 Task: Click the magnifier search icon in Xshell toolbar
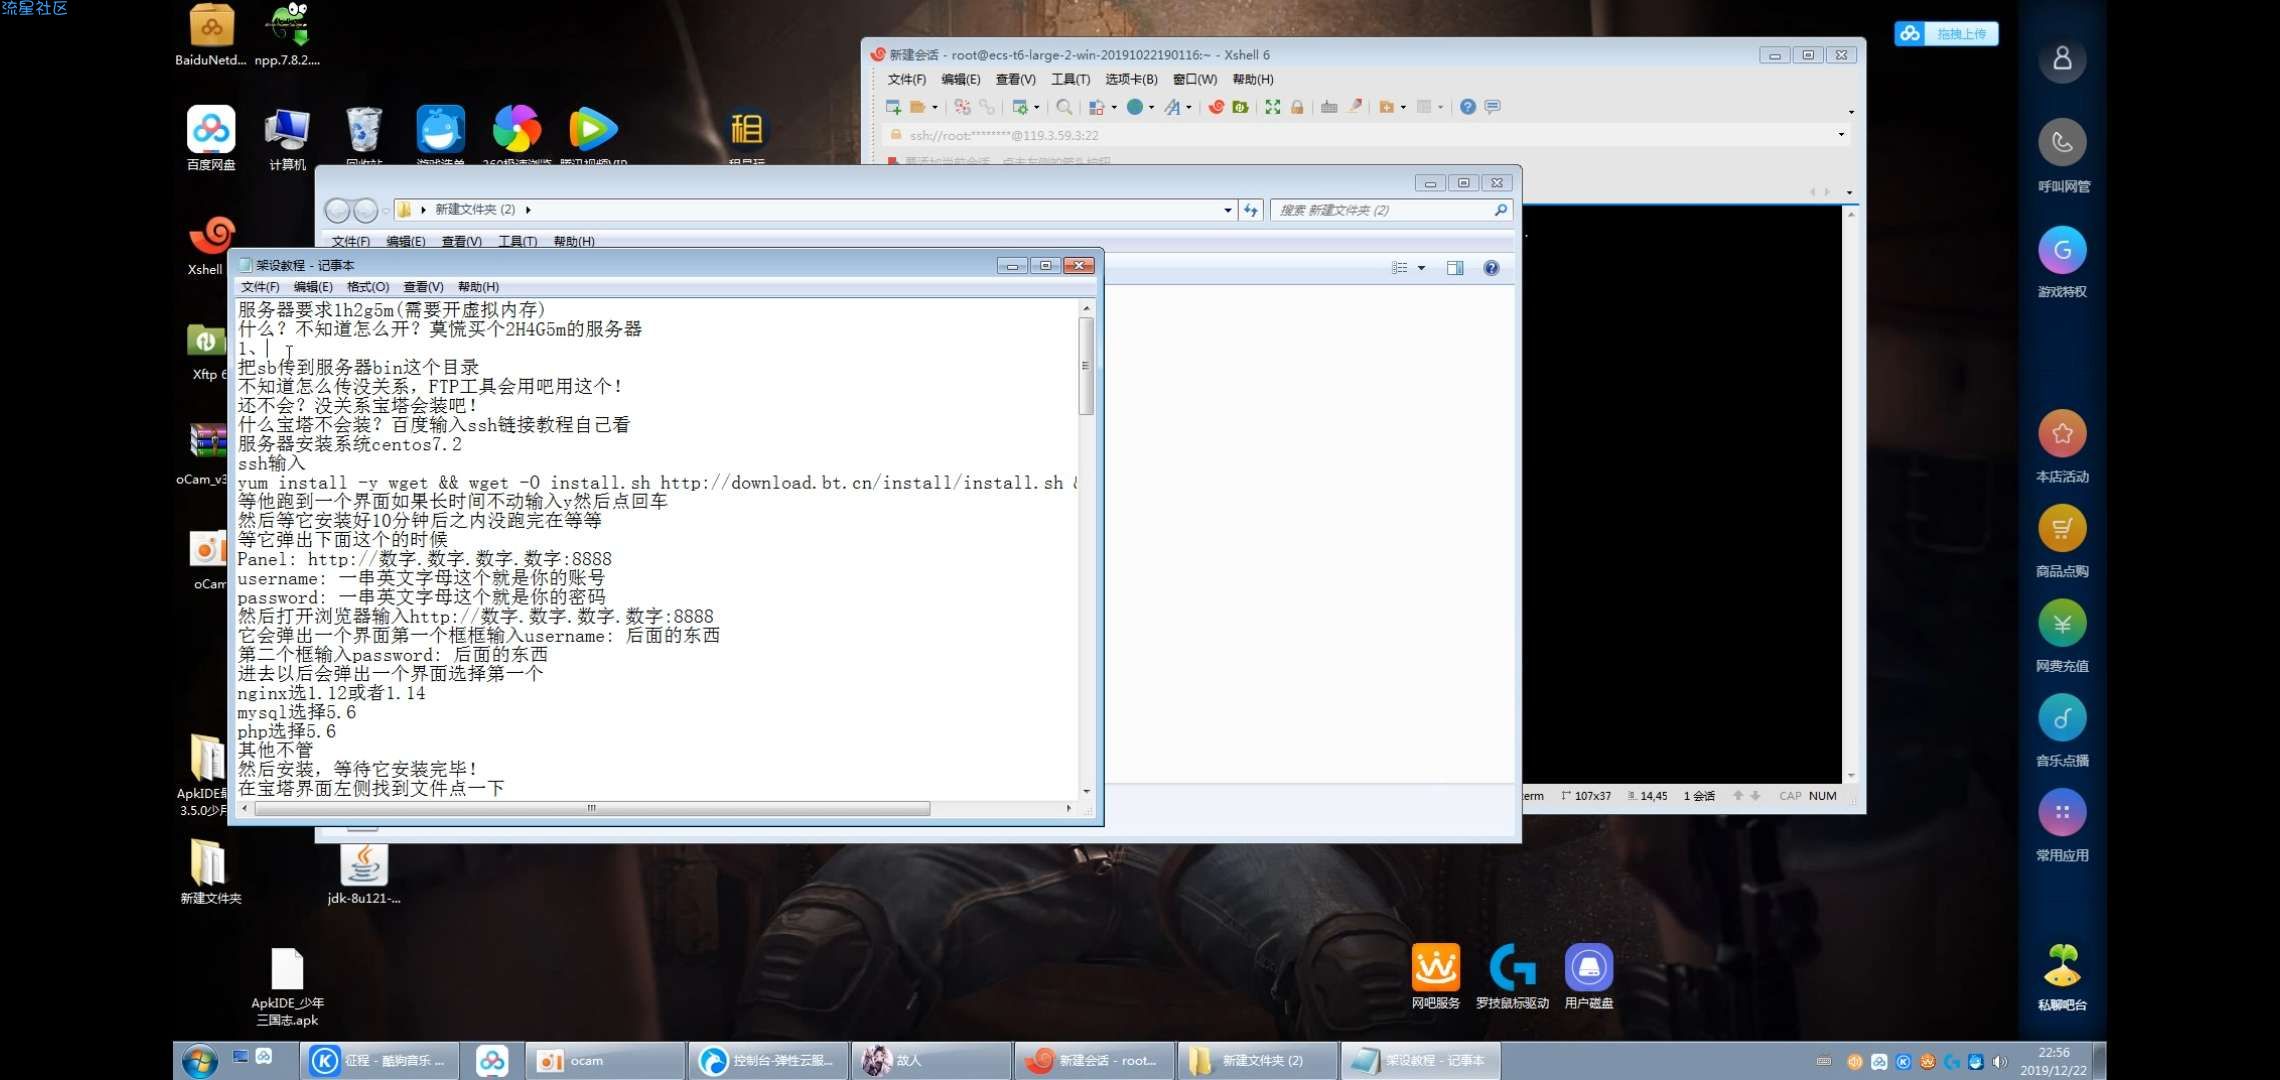tap(1064, 107)
